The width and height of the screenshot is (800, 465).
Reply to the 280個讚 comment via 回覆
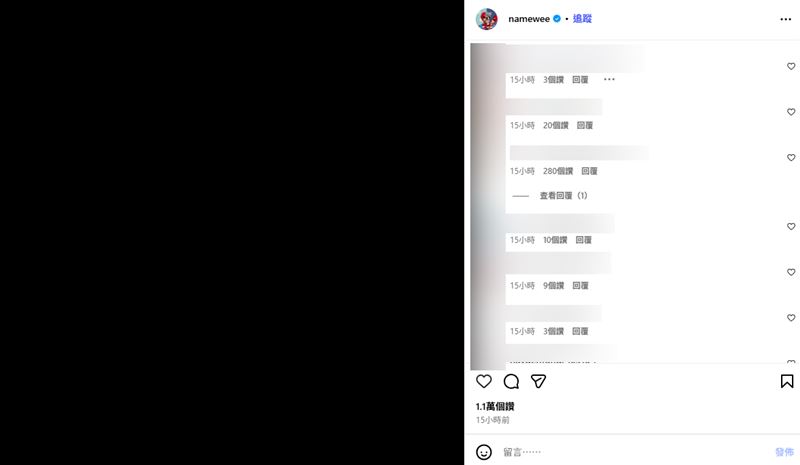coord(589,171)
